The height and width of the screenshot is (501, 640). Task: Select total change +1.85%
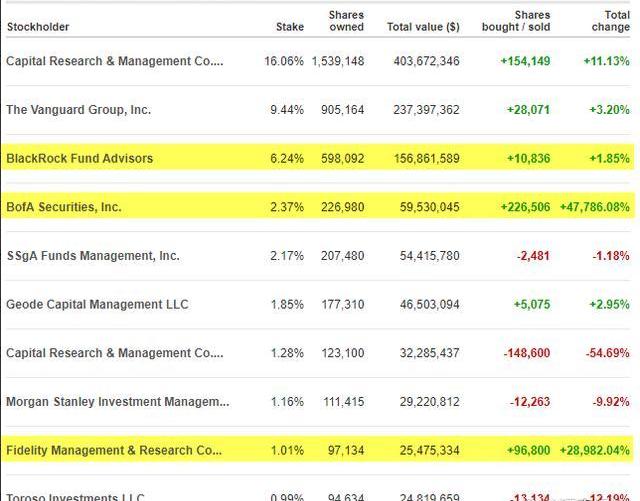coord(609,158)
